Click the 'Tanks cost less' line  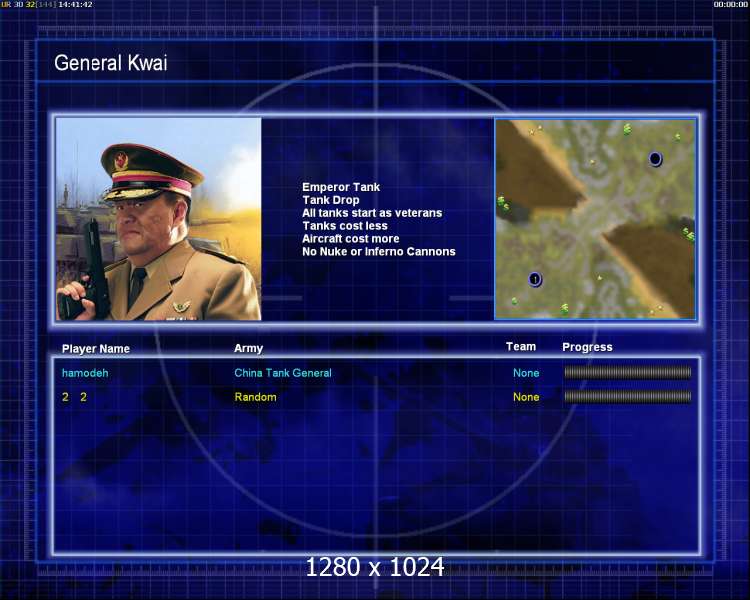click(x=345, y=226)
